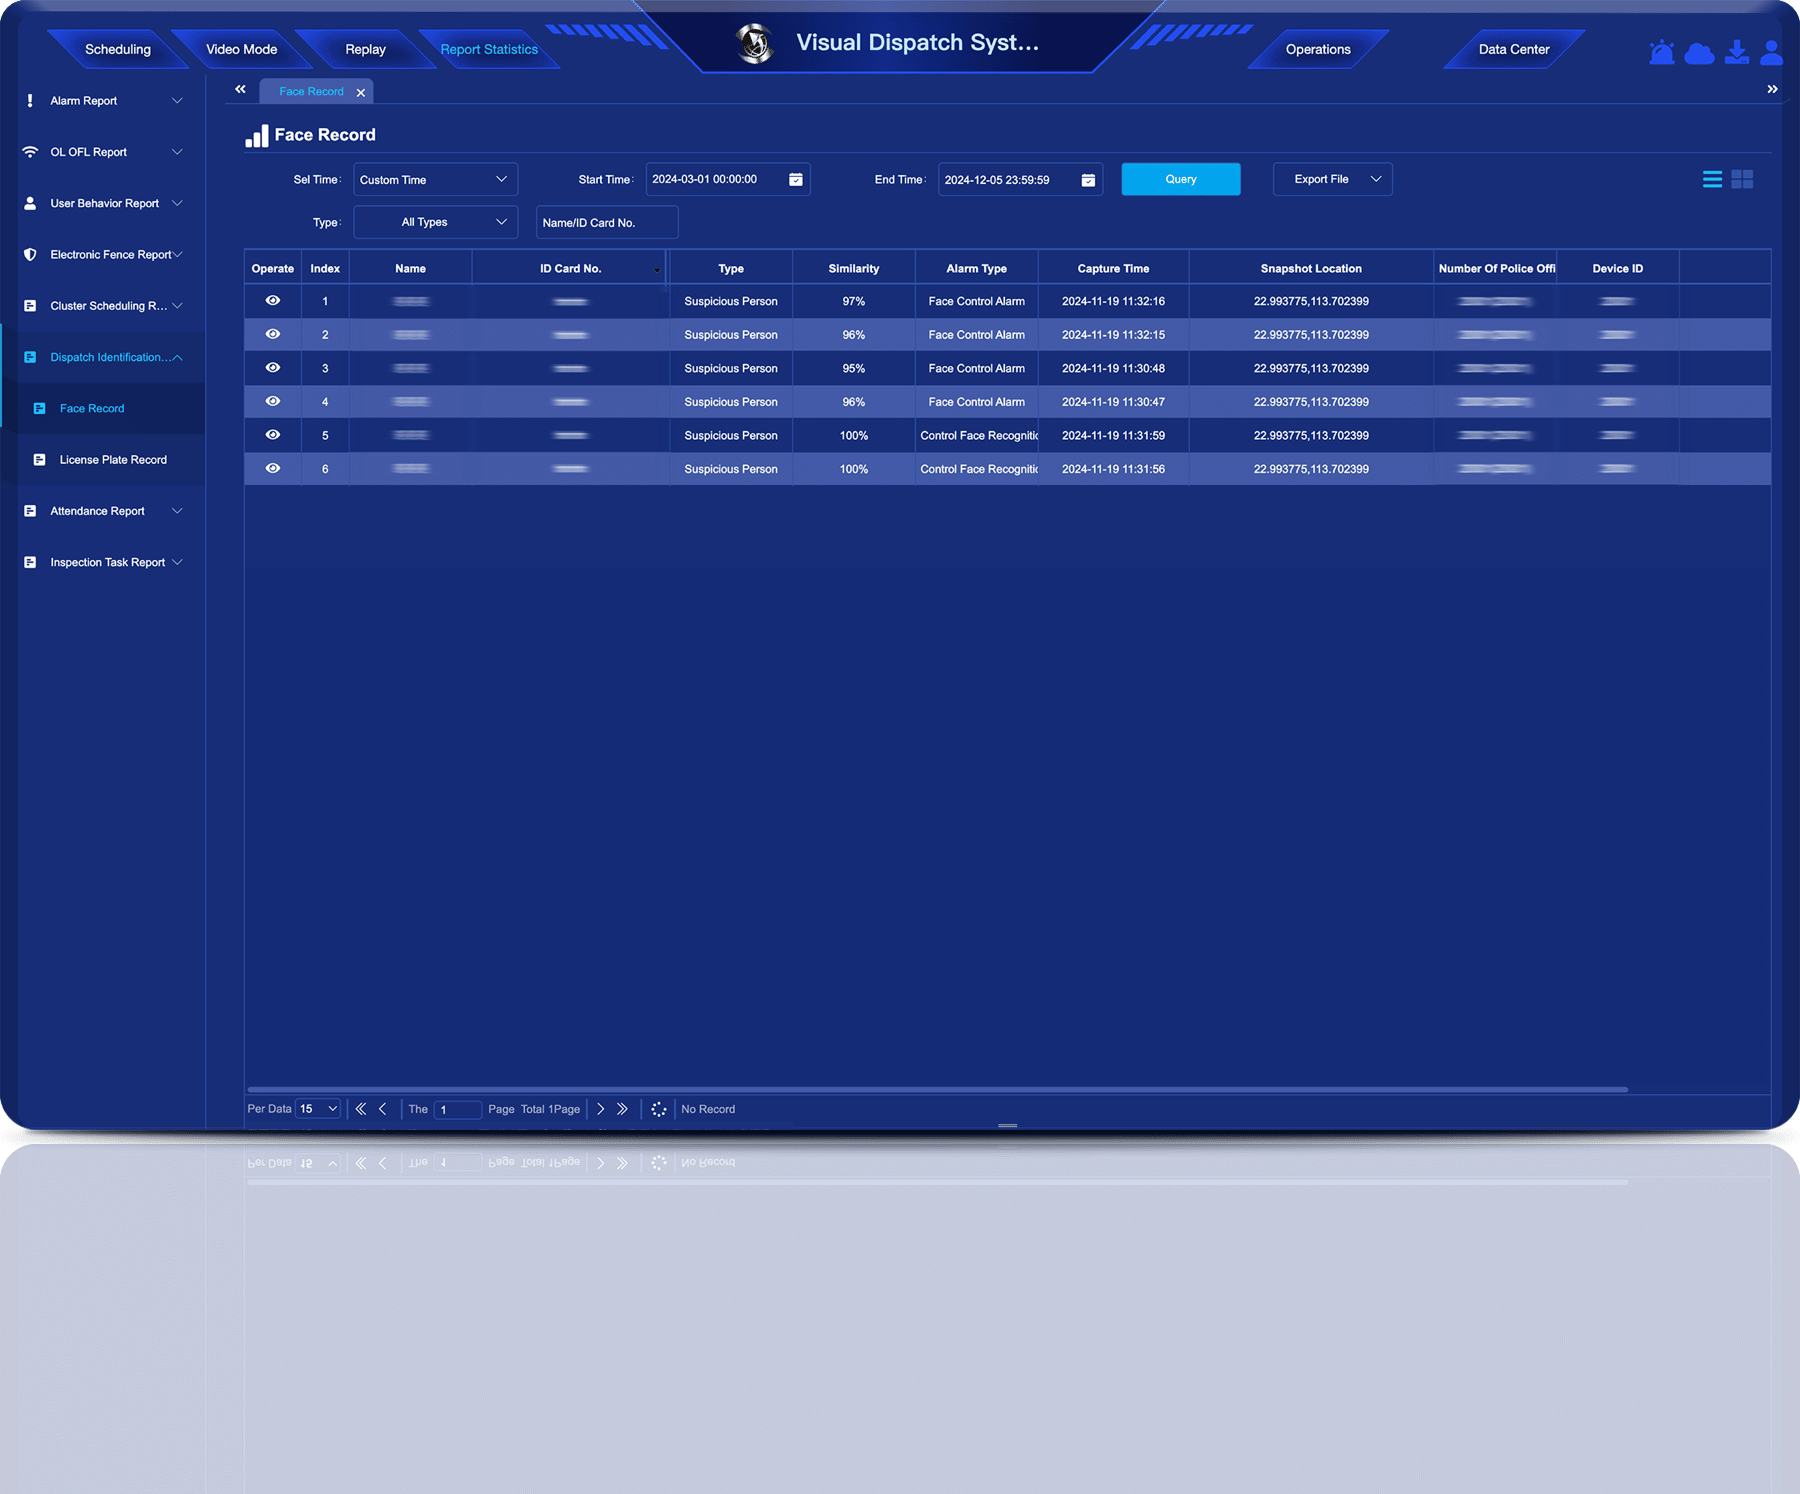Switch to the Video Mode tab

click(241, 49)
